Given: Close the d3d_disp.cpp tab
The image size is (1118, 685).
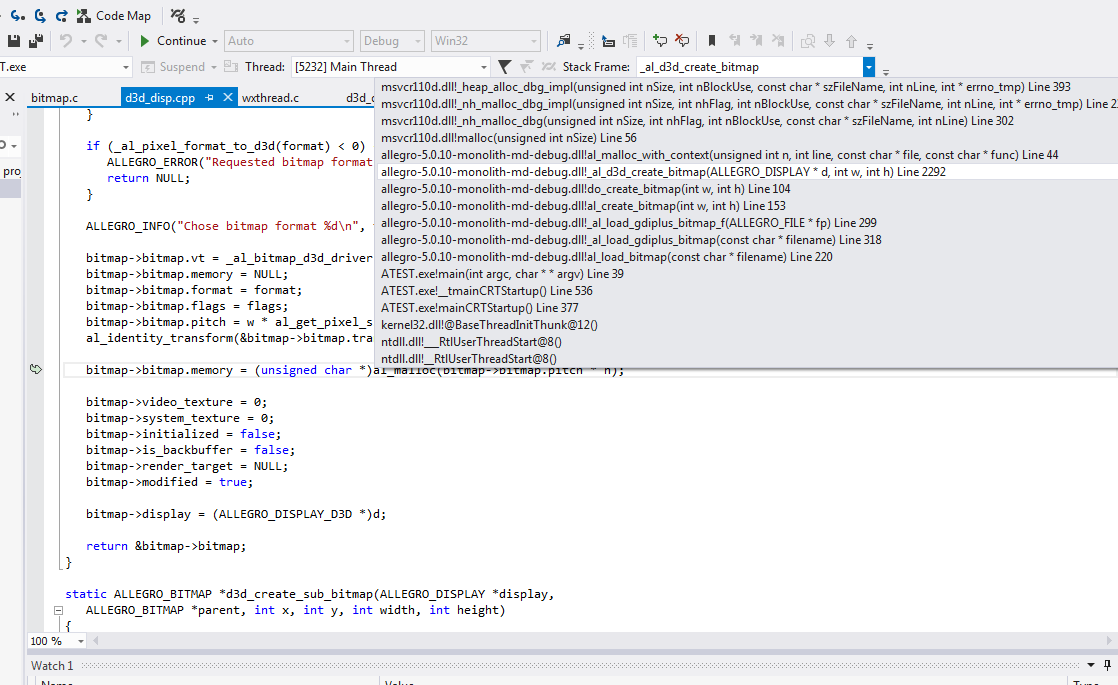Looking at the screenshot, I should click(227, 98).
